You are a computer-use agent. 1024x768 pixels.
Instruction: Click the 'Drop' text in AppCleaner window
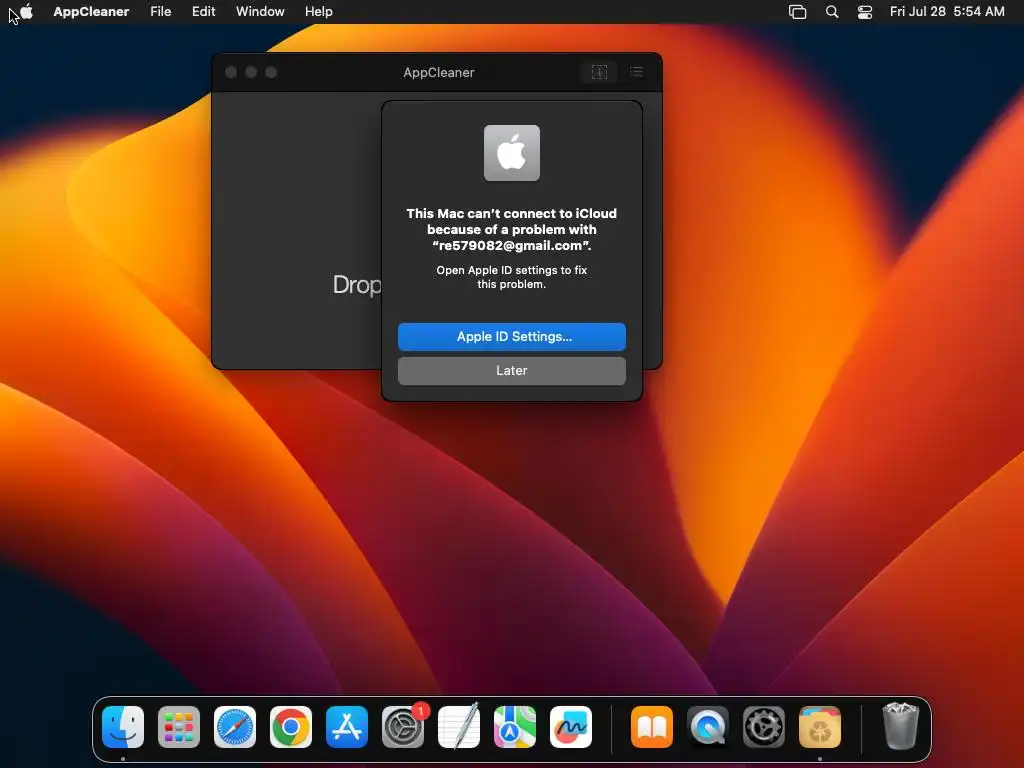(357, 285)
